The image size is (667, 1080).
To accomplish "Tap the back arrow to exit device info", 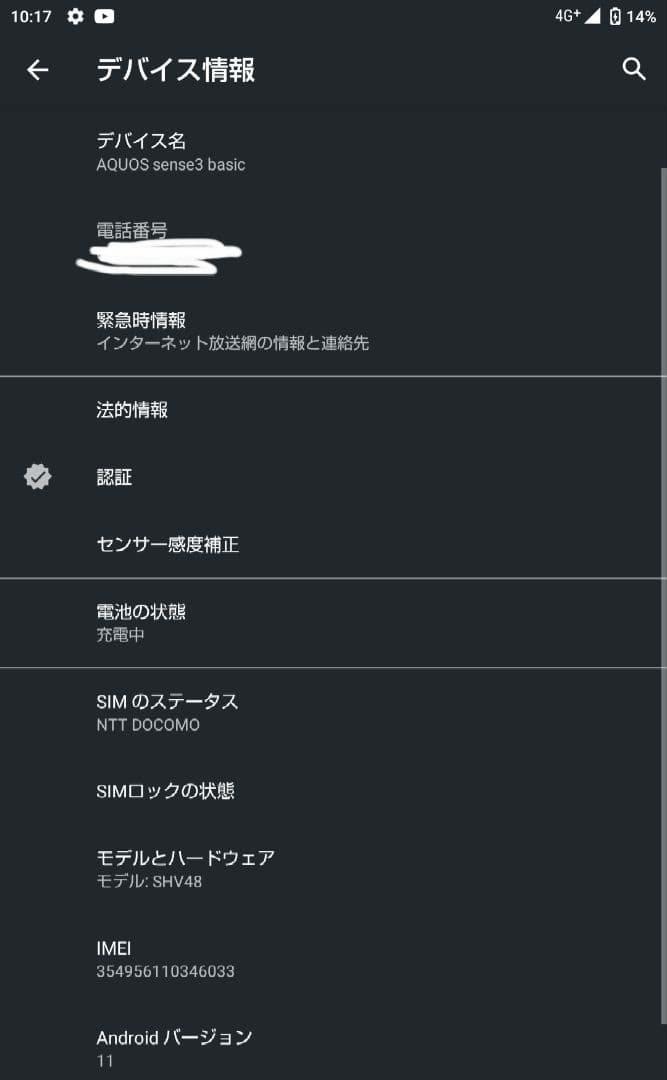I will click(x=37, y=70).
